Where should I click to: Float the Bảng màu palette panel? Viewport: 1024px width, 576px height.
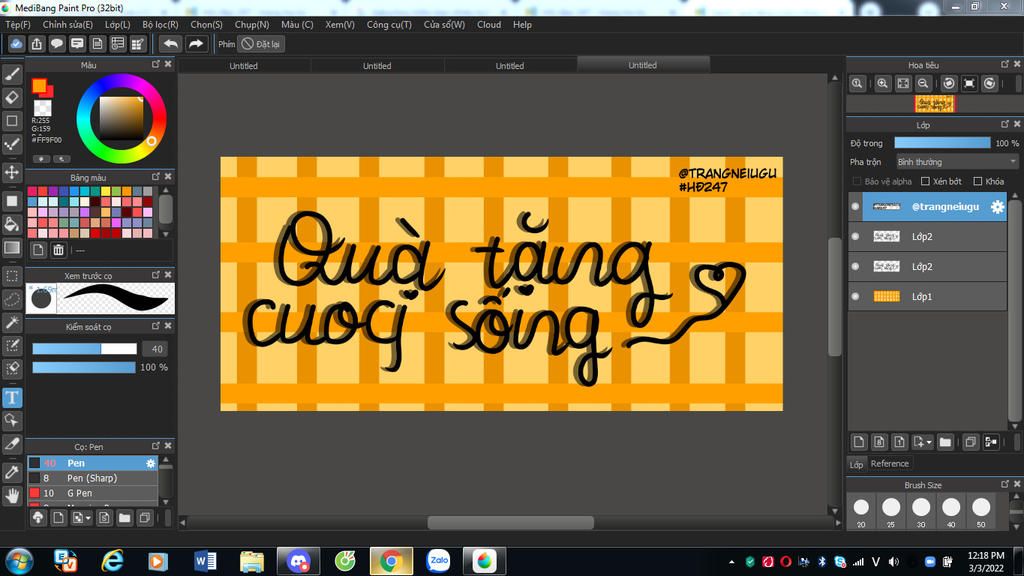pos(155,176)
